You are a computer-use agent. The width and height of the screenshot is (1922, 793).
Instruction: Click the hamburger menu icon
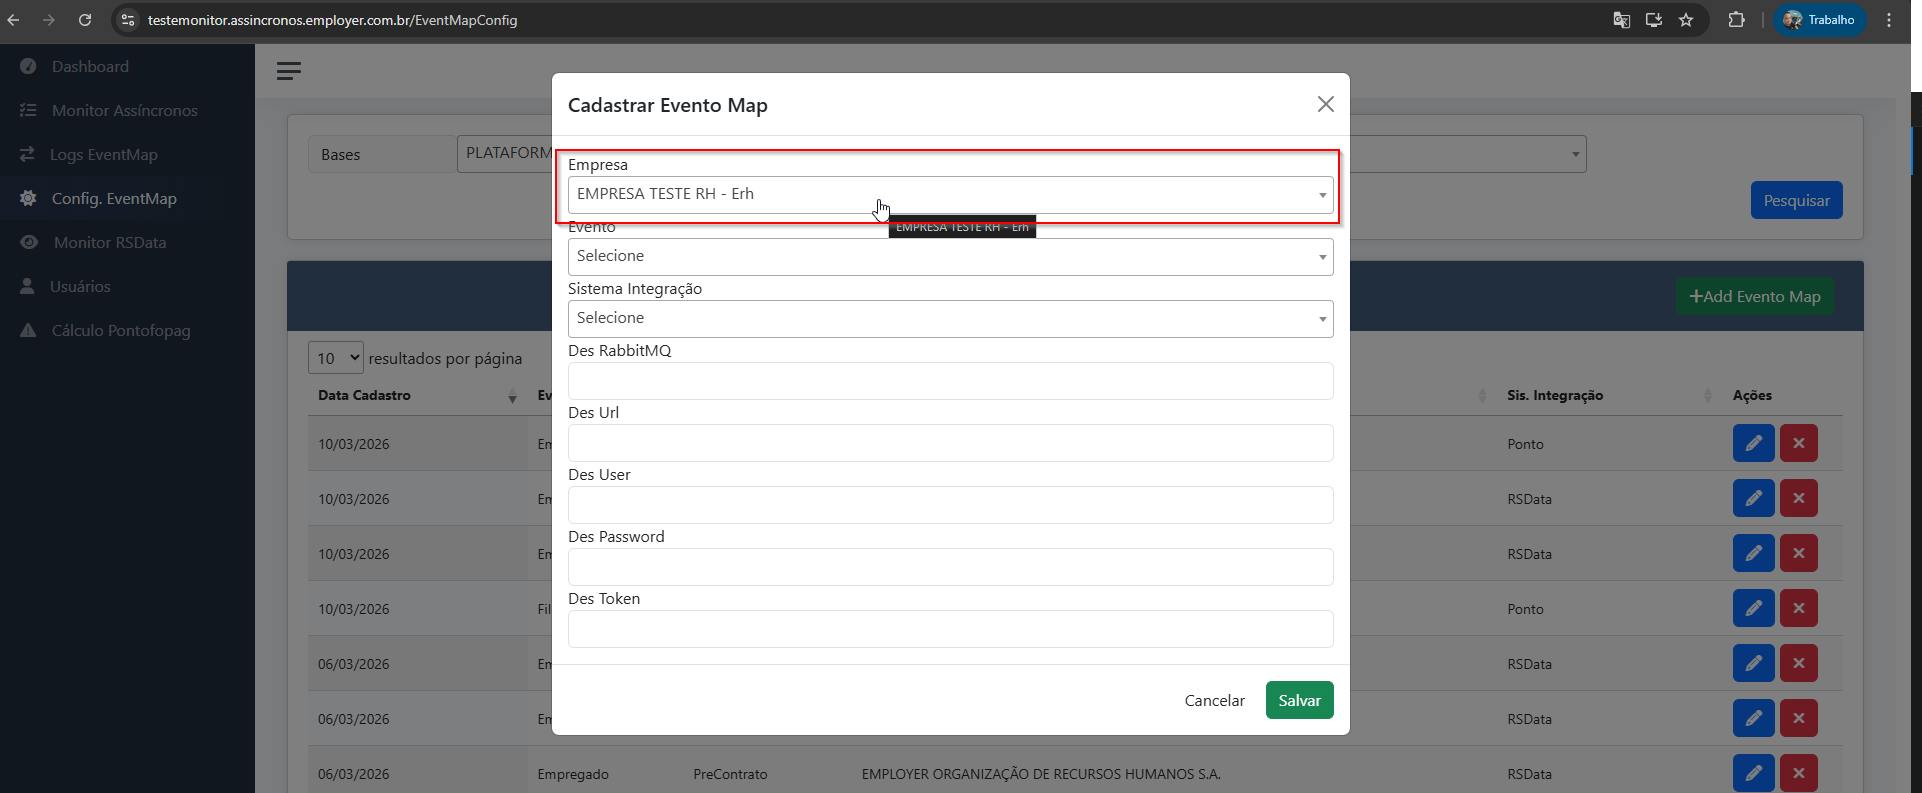point(289,71)
